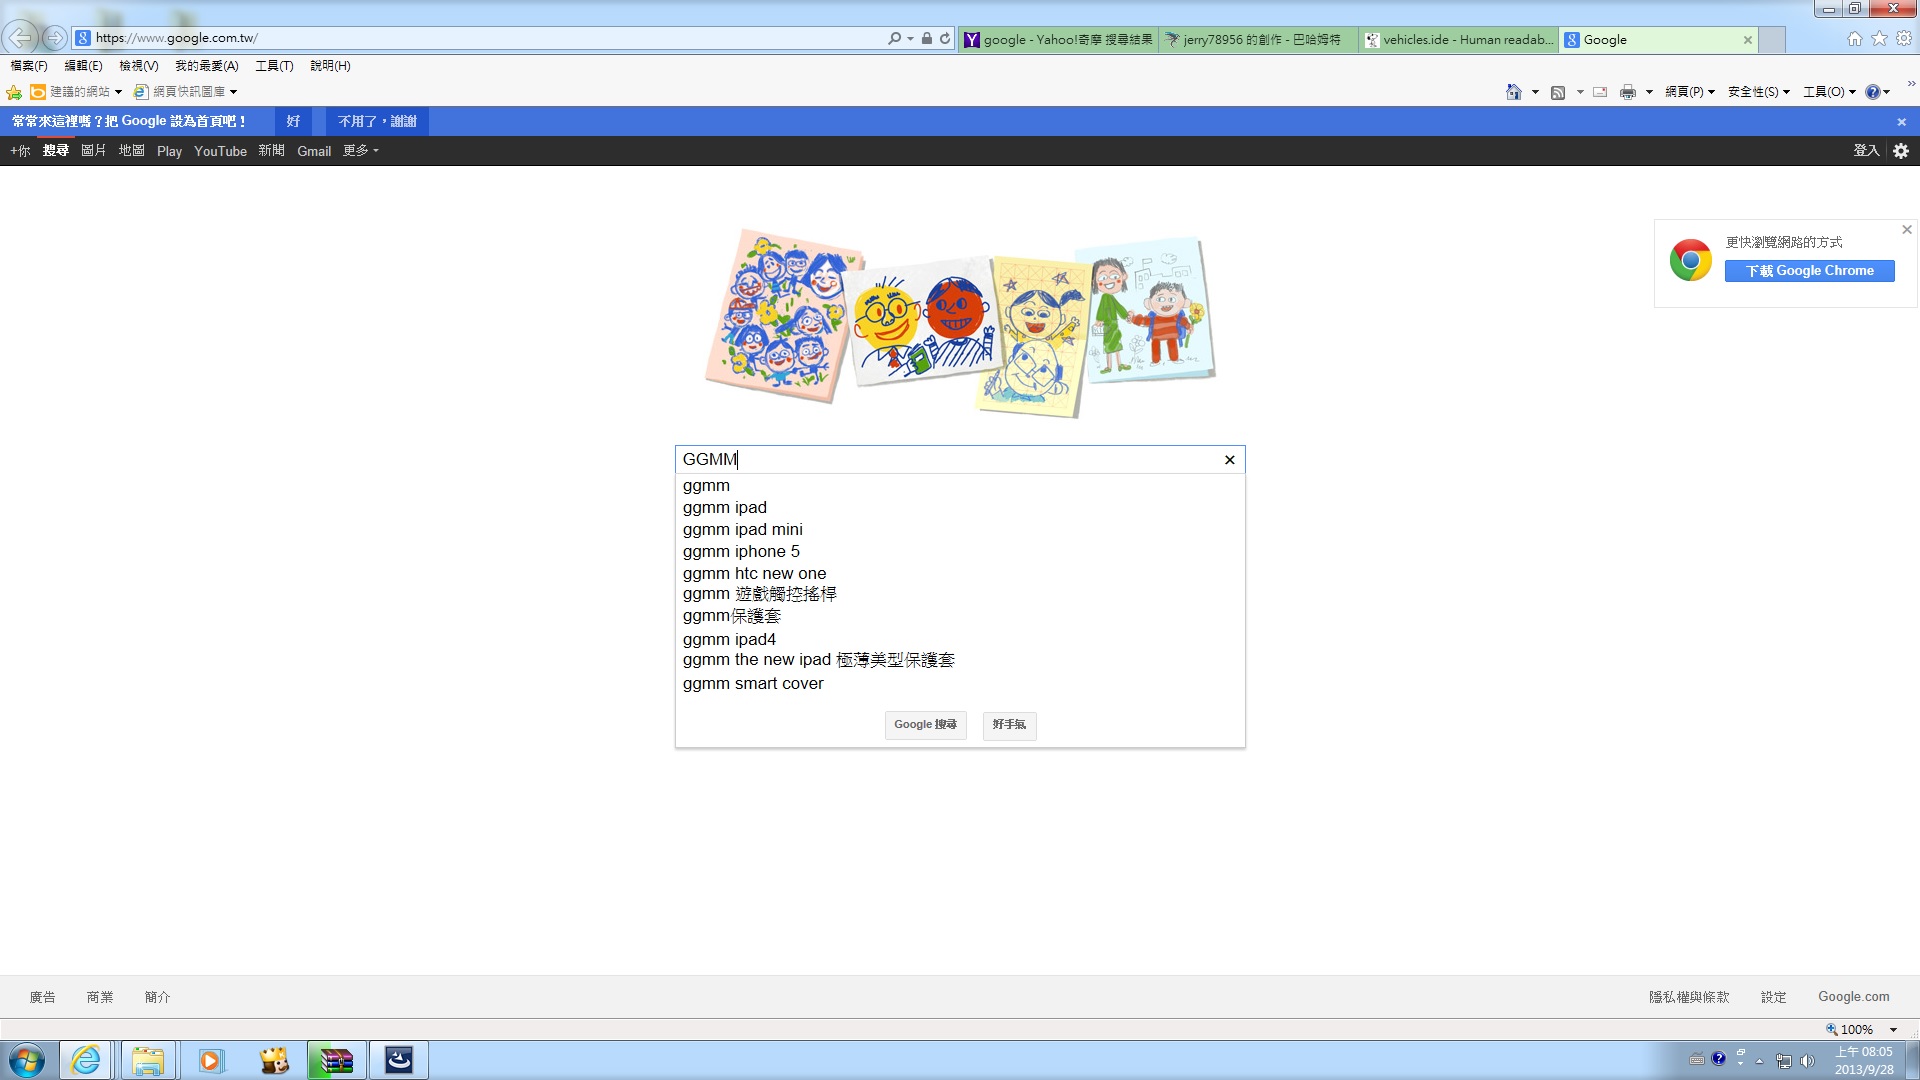Click the favorites star icon at top right
This screenshot has height=1080, width=1920.
coord(1879,39)
